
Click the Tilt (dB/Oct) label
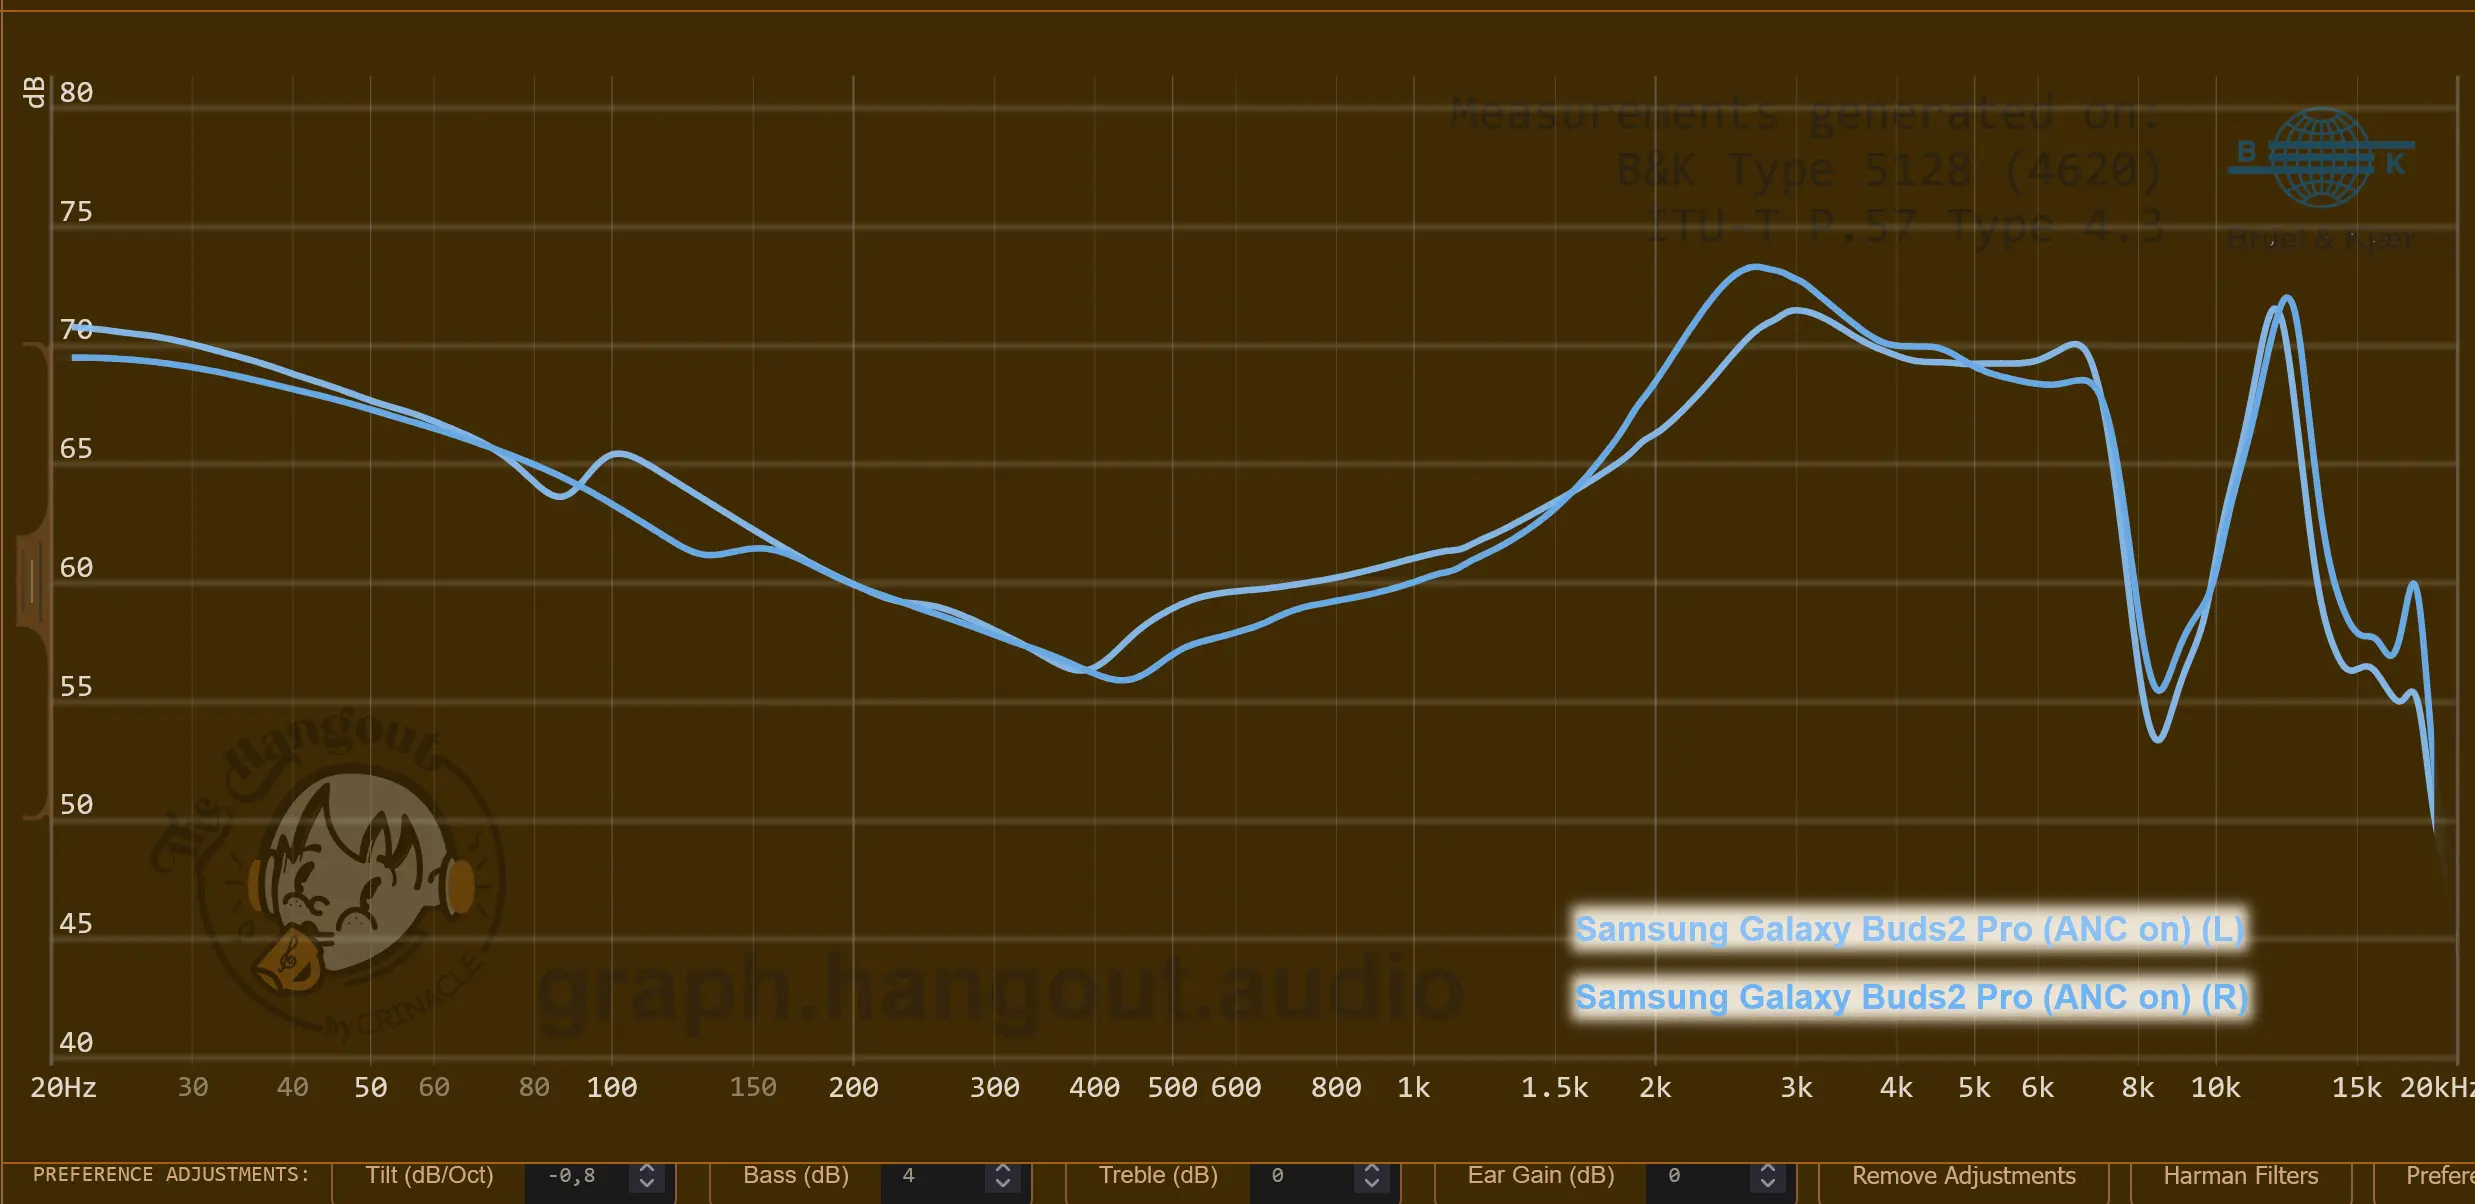click(429, 1175)
